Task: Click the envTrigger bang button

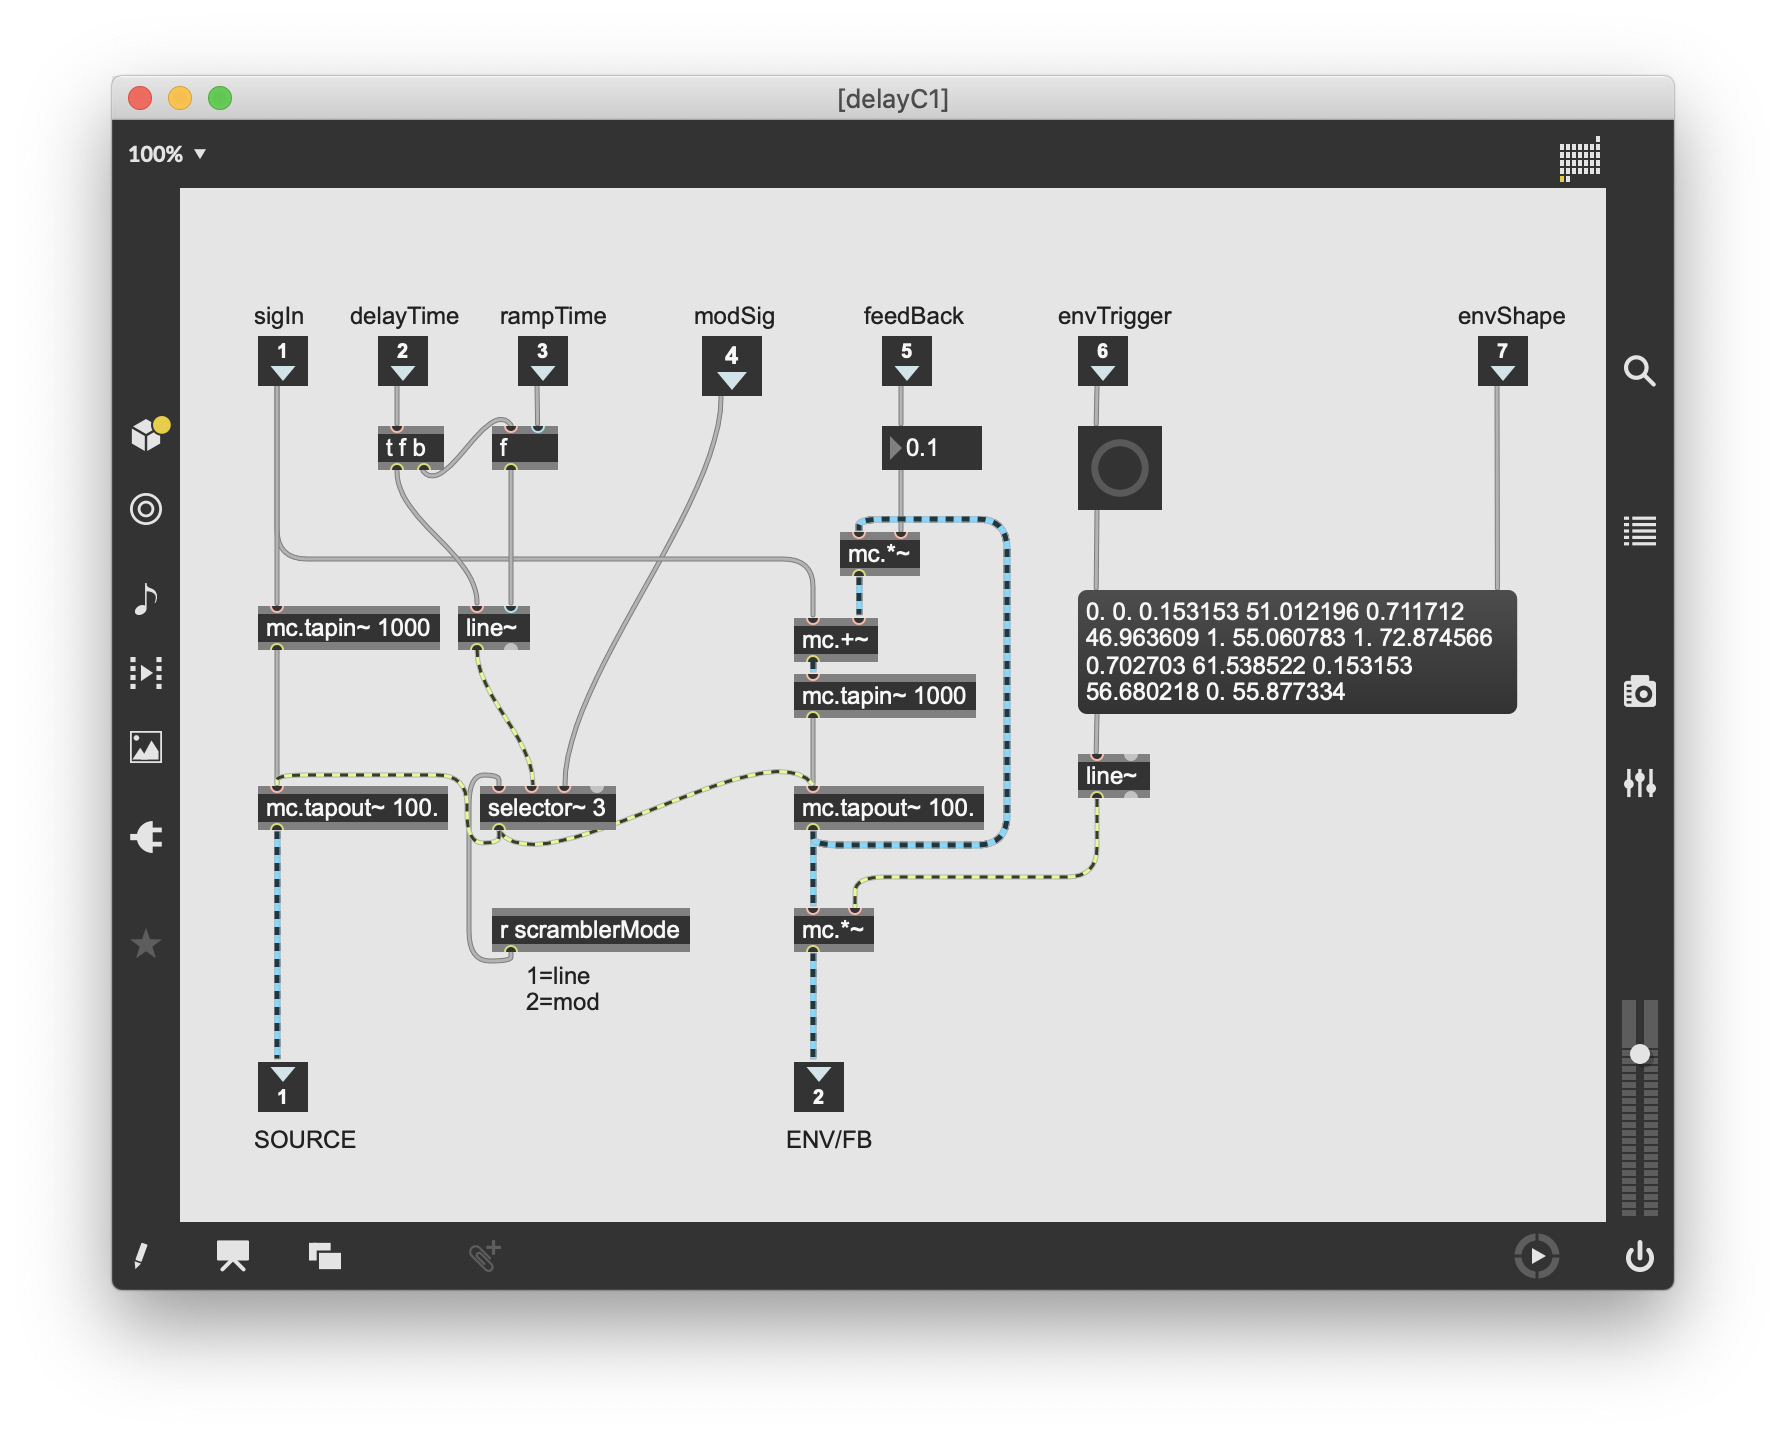Action: 1119,468
